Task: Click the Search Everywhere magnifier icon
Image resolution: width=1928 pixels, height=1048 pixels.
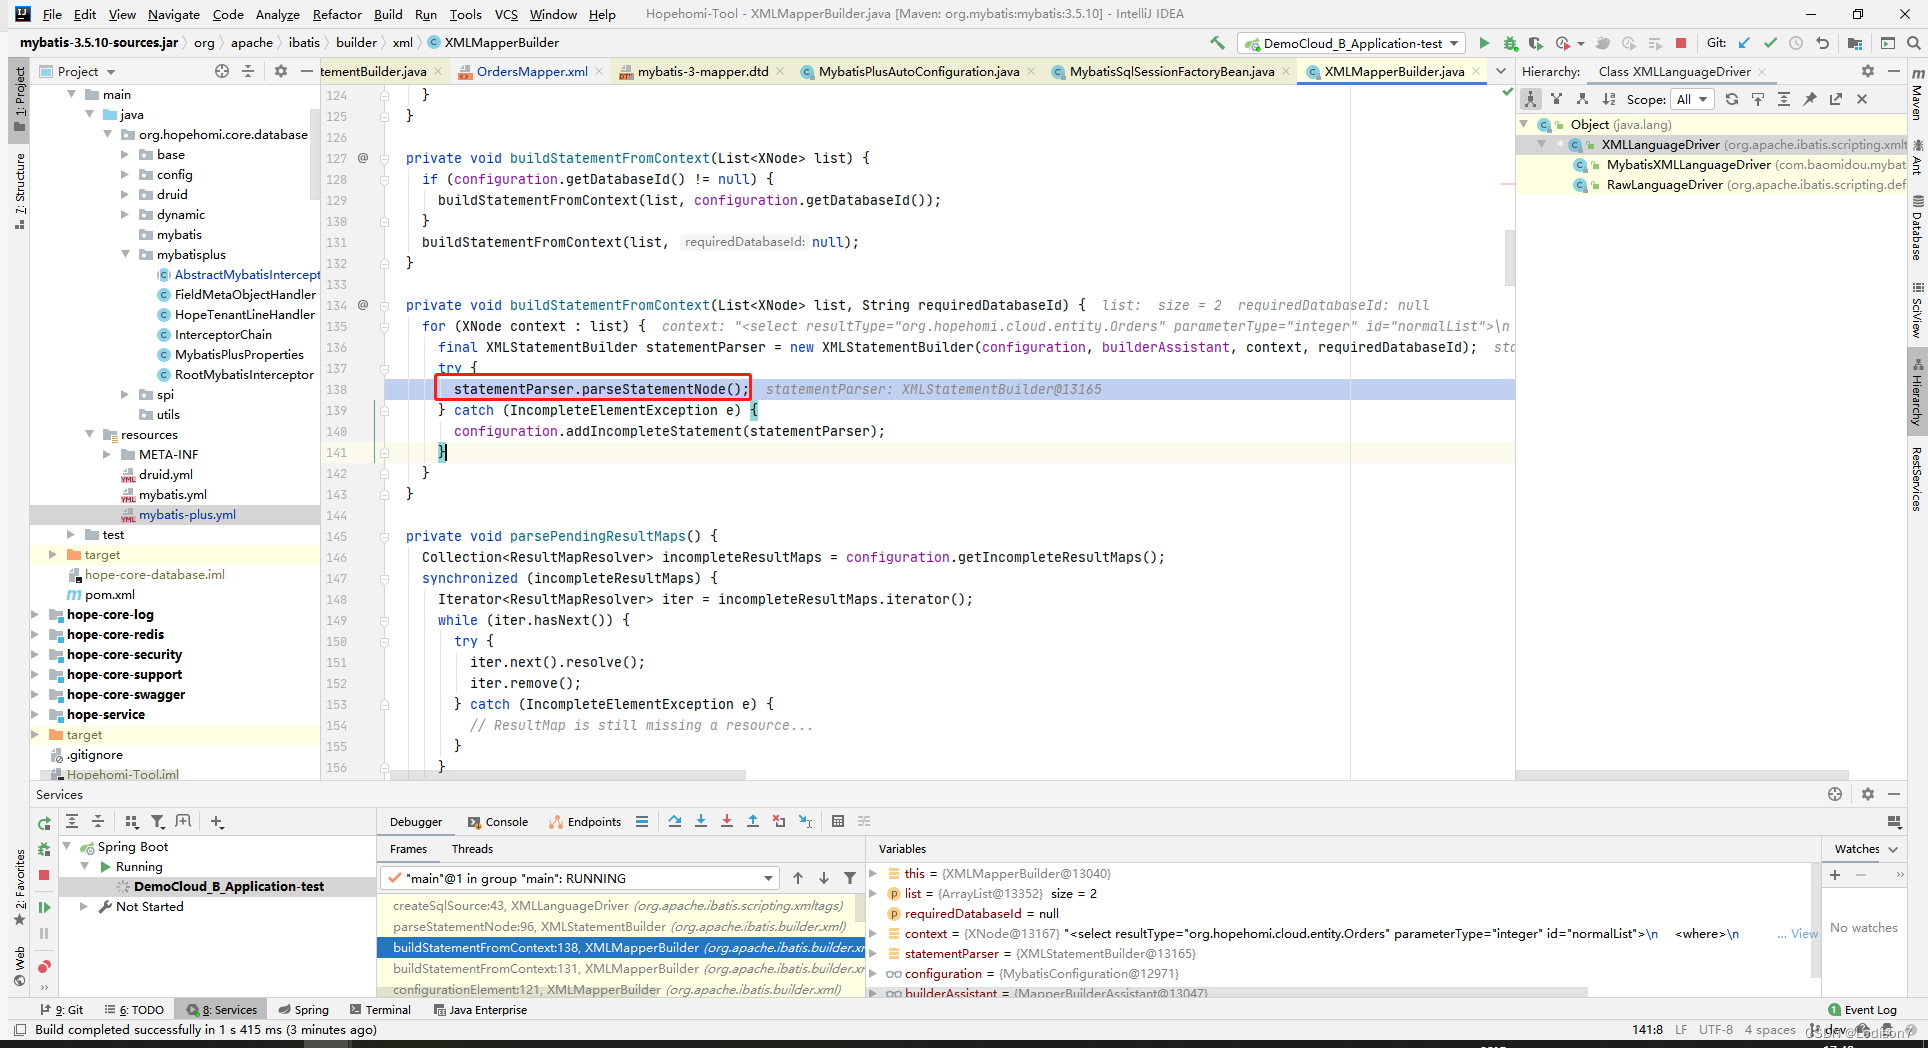Action: coord(1913,43)
